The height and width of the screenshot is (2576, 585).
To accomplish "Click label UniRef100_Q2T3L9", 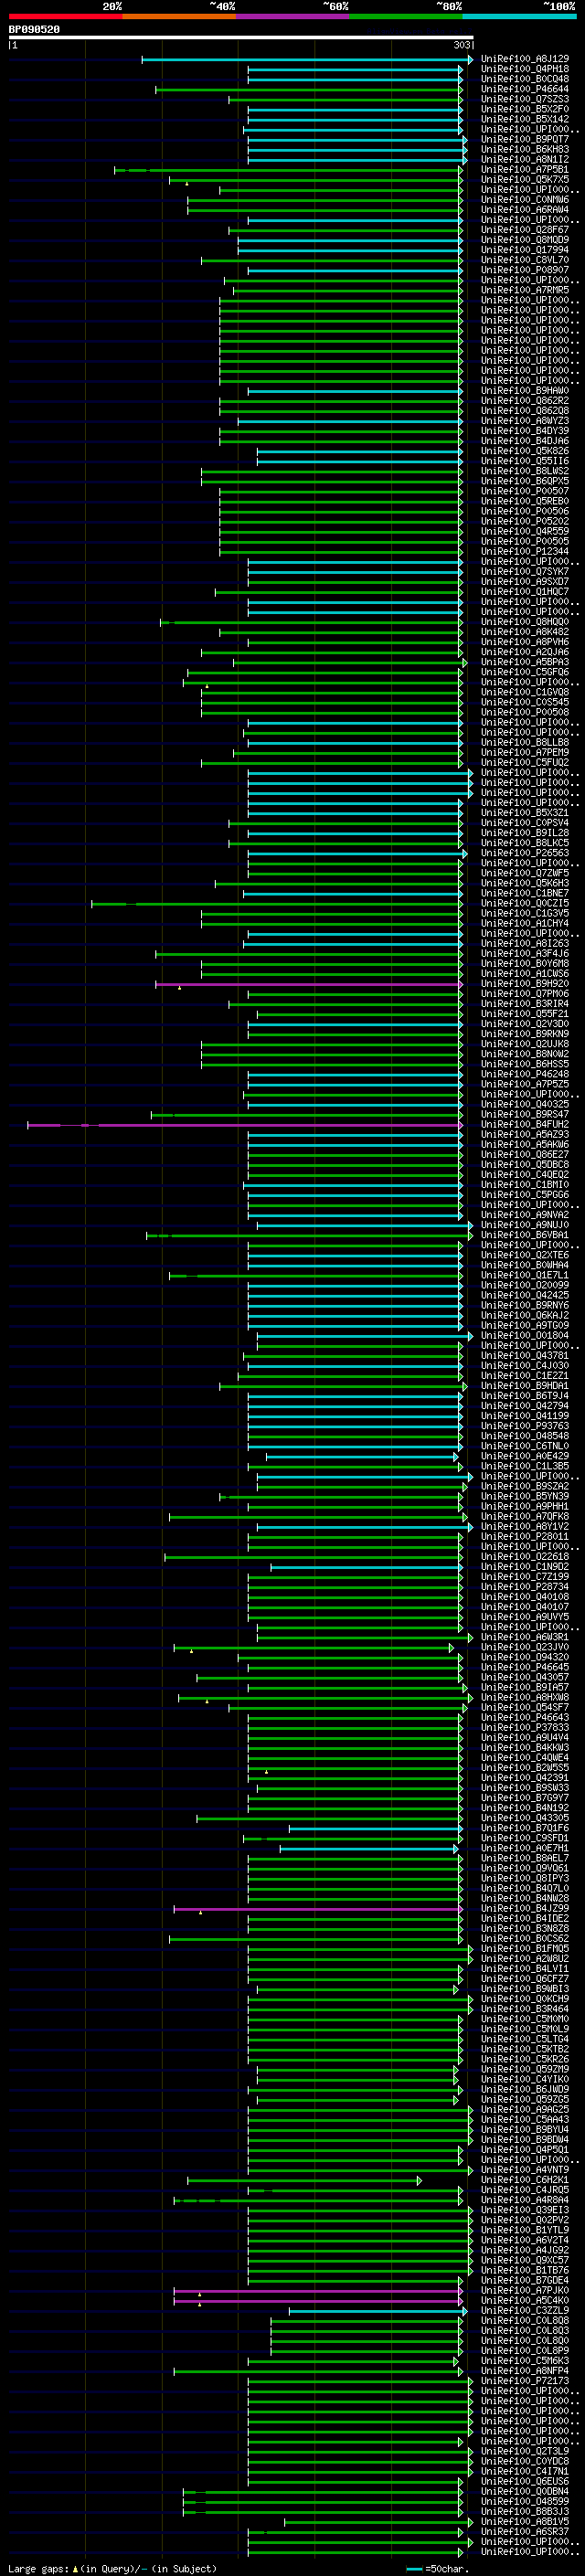I will coord(525,2451).
